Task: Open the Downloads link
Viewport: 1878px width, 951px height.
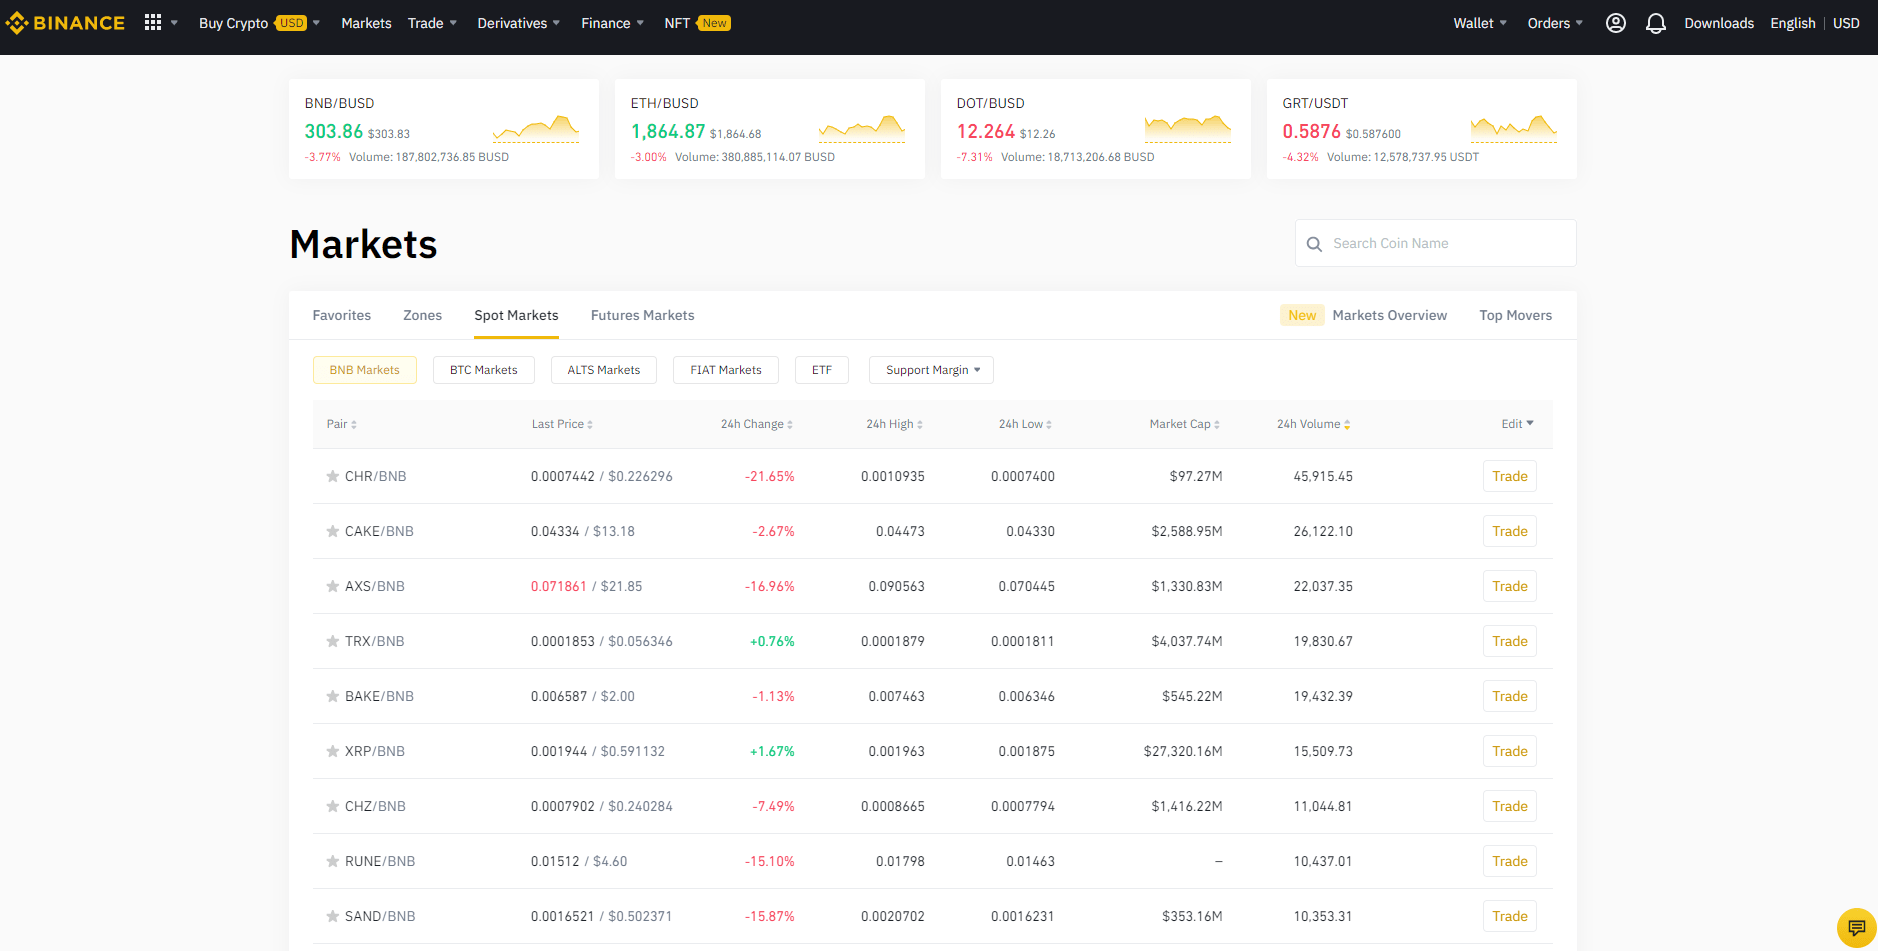Action: [1719, 23]
